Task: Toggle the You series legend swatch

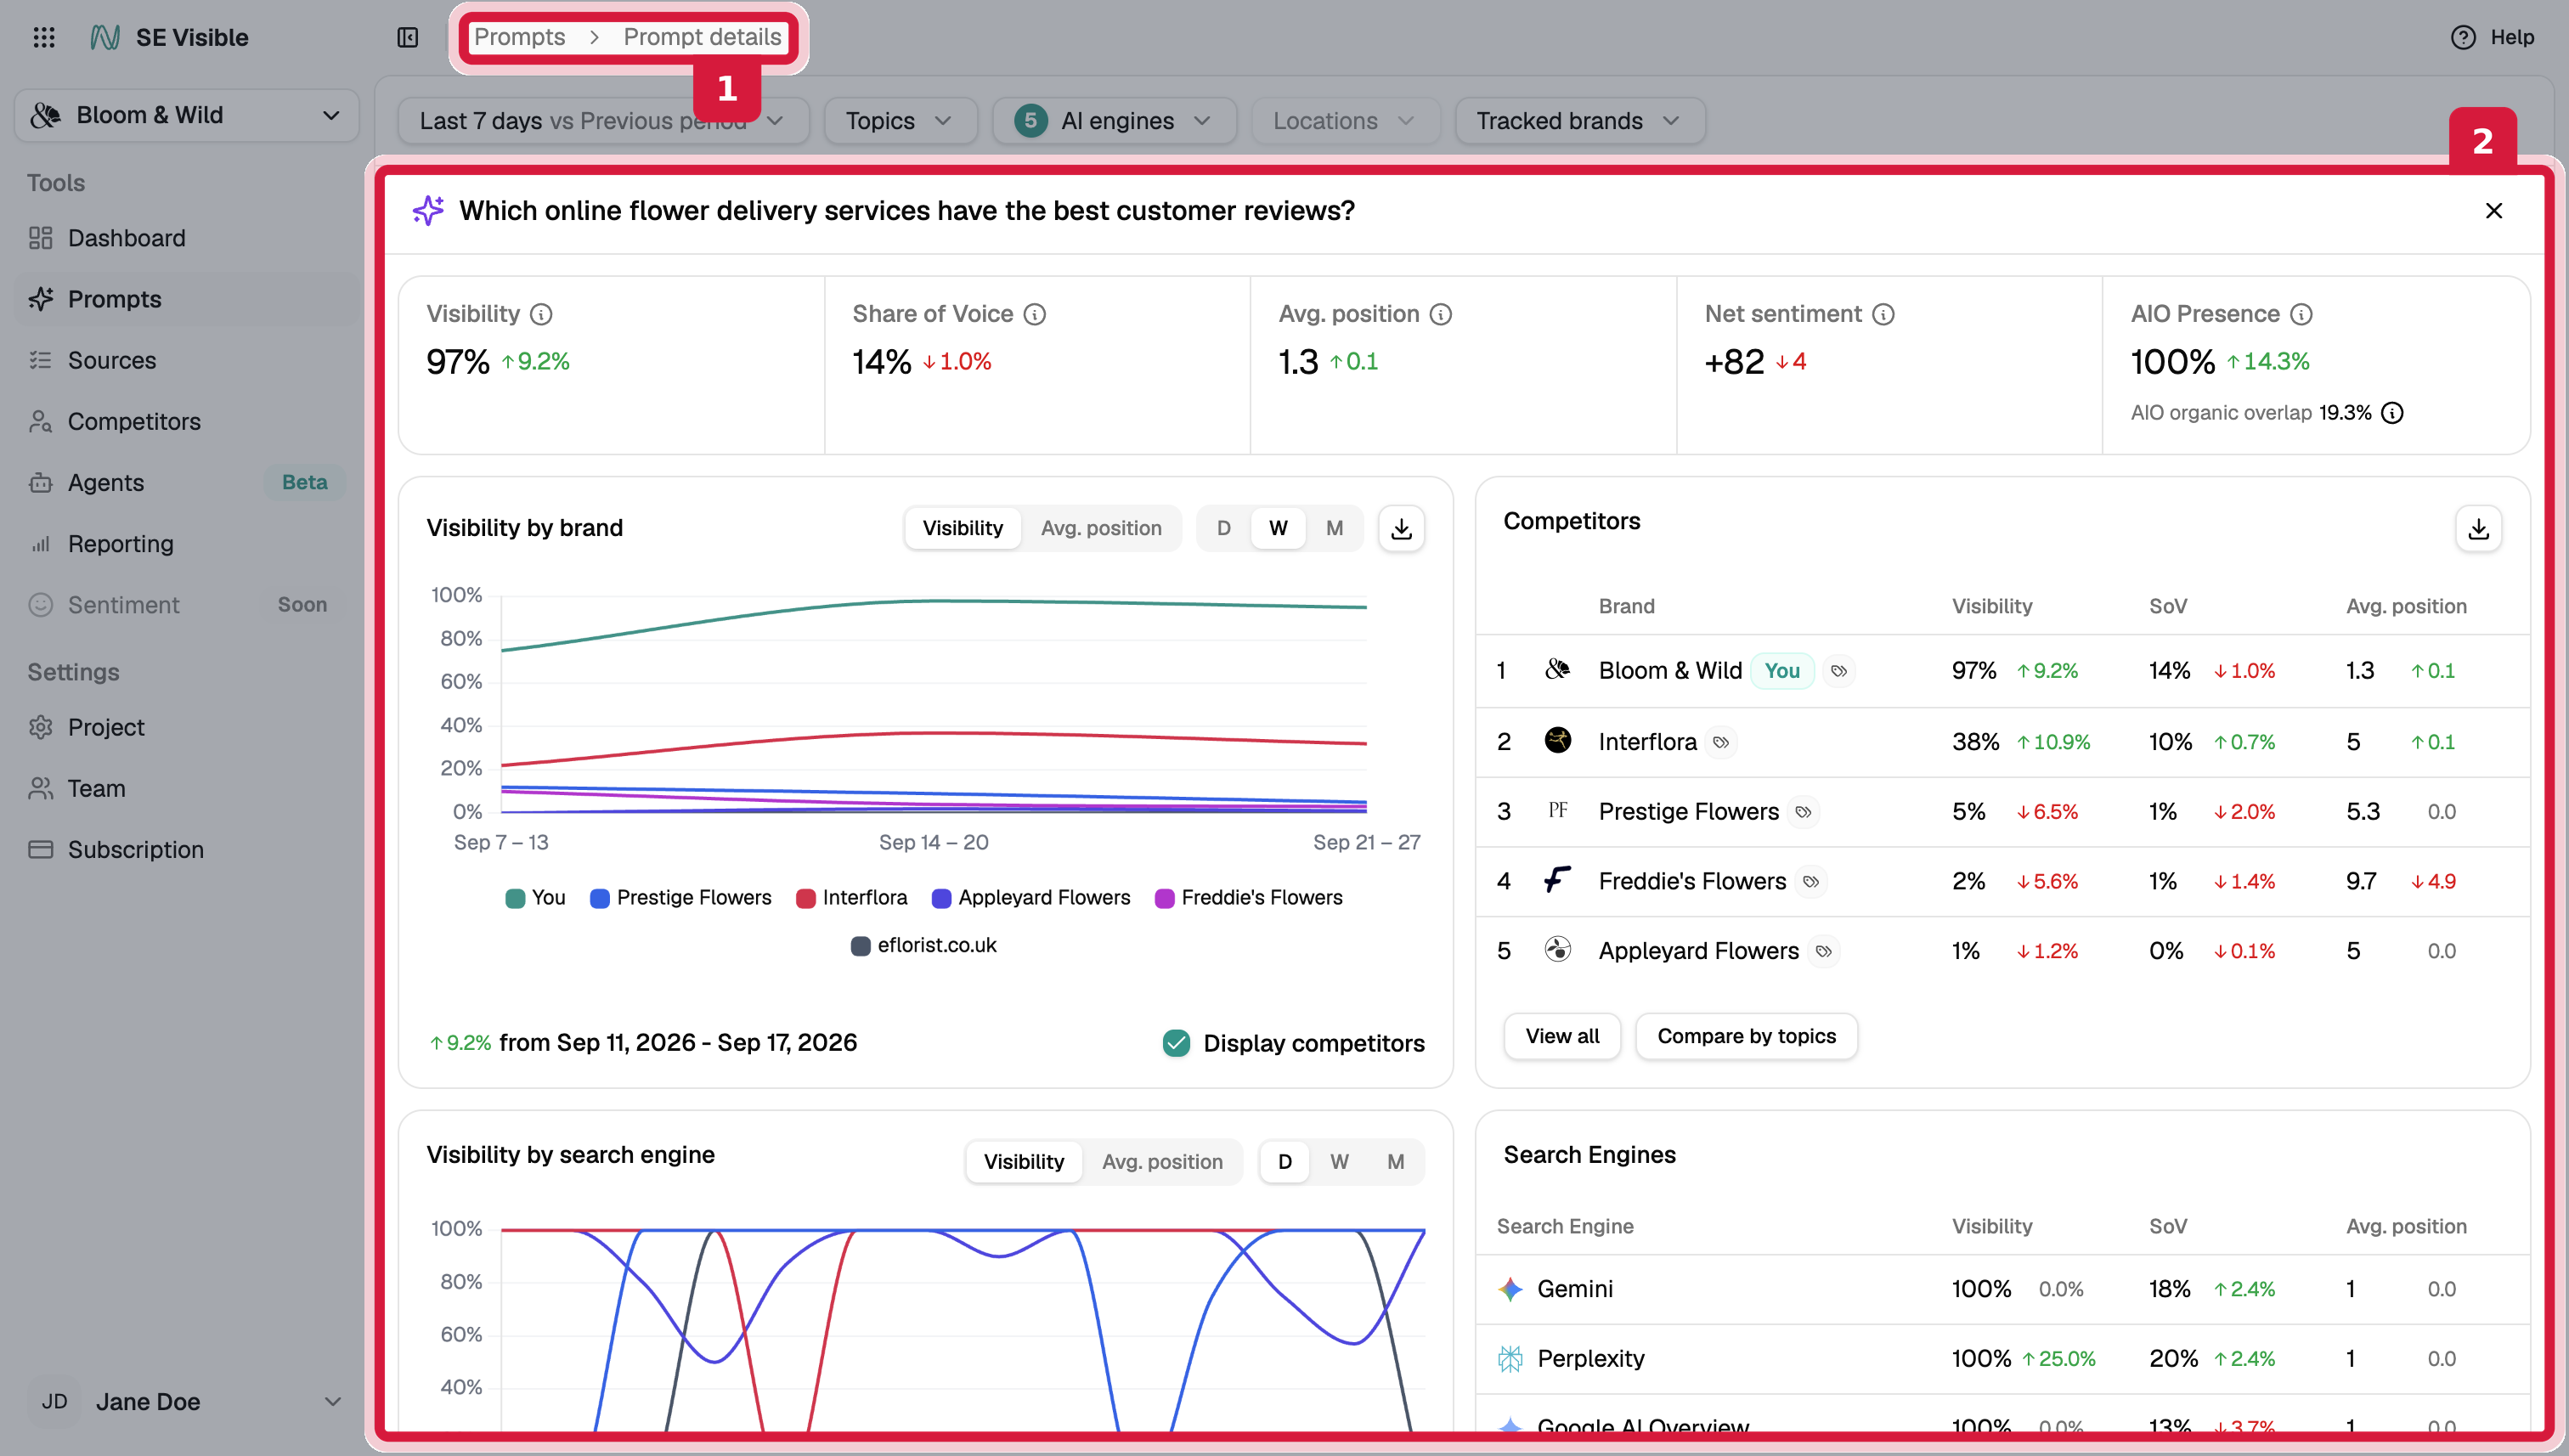Action: (515, 898)
